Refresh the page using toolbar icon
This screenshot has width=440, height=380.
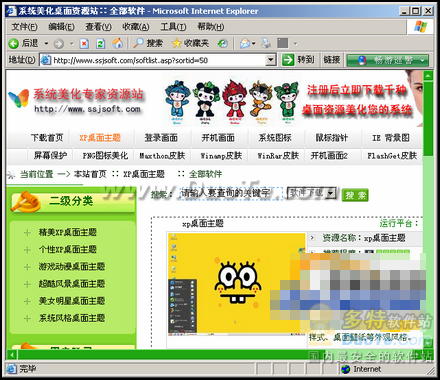pyautogui.click(x=100, y=44)
